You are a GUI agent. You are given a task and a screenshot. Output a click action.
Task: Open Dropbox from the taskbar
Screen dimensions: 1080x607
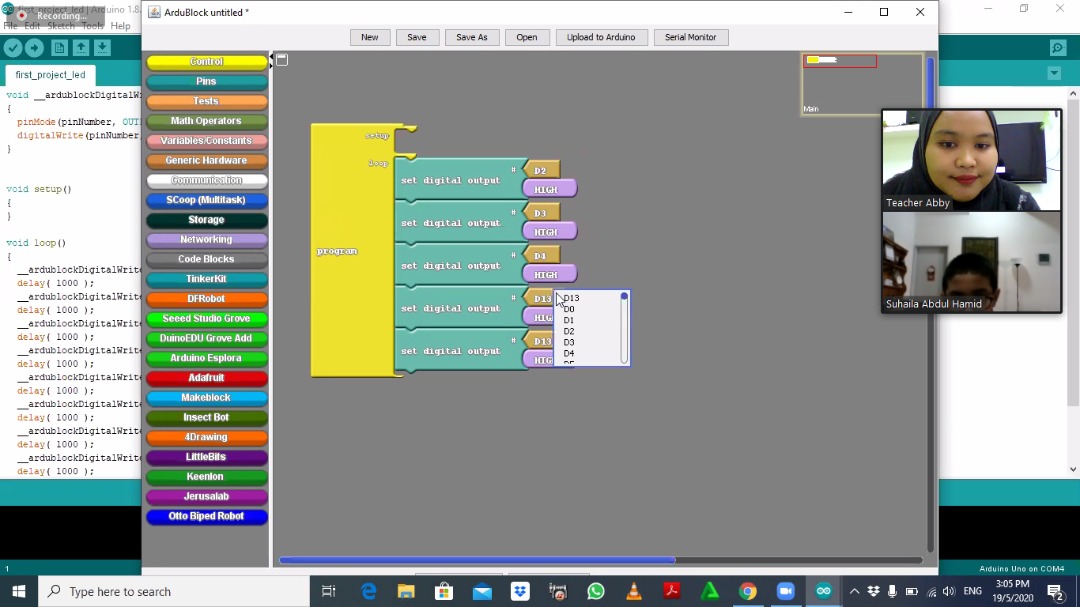(x=520, y=591)
